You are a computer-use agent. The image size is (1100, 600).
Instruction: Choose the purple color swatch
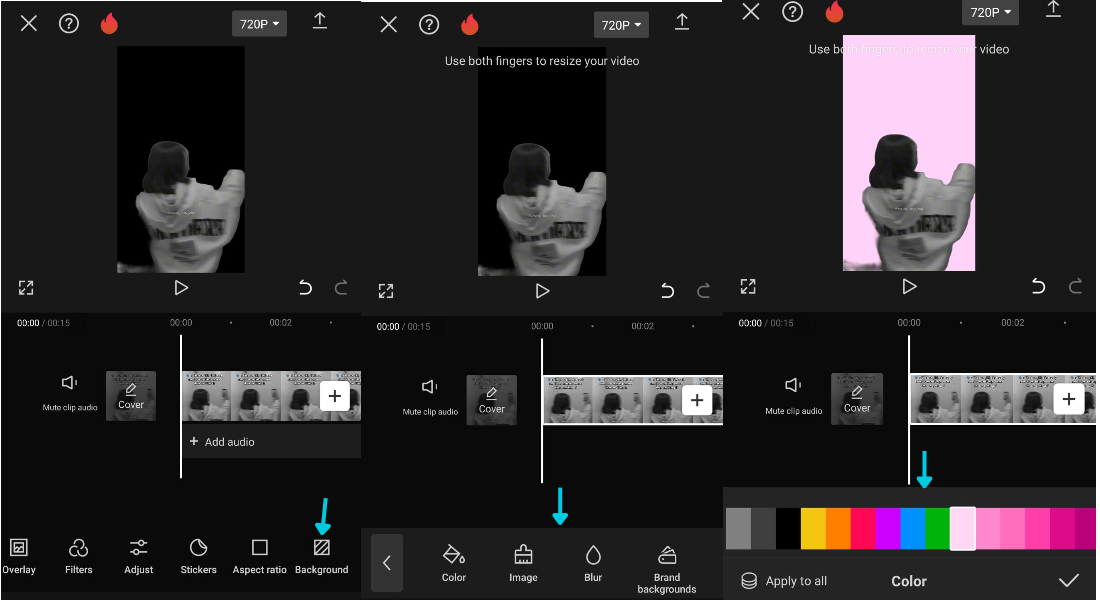[888, 528]
